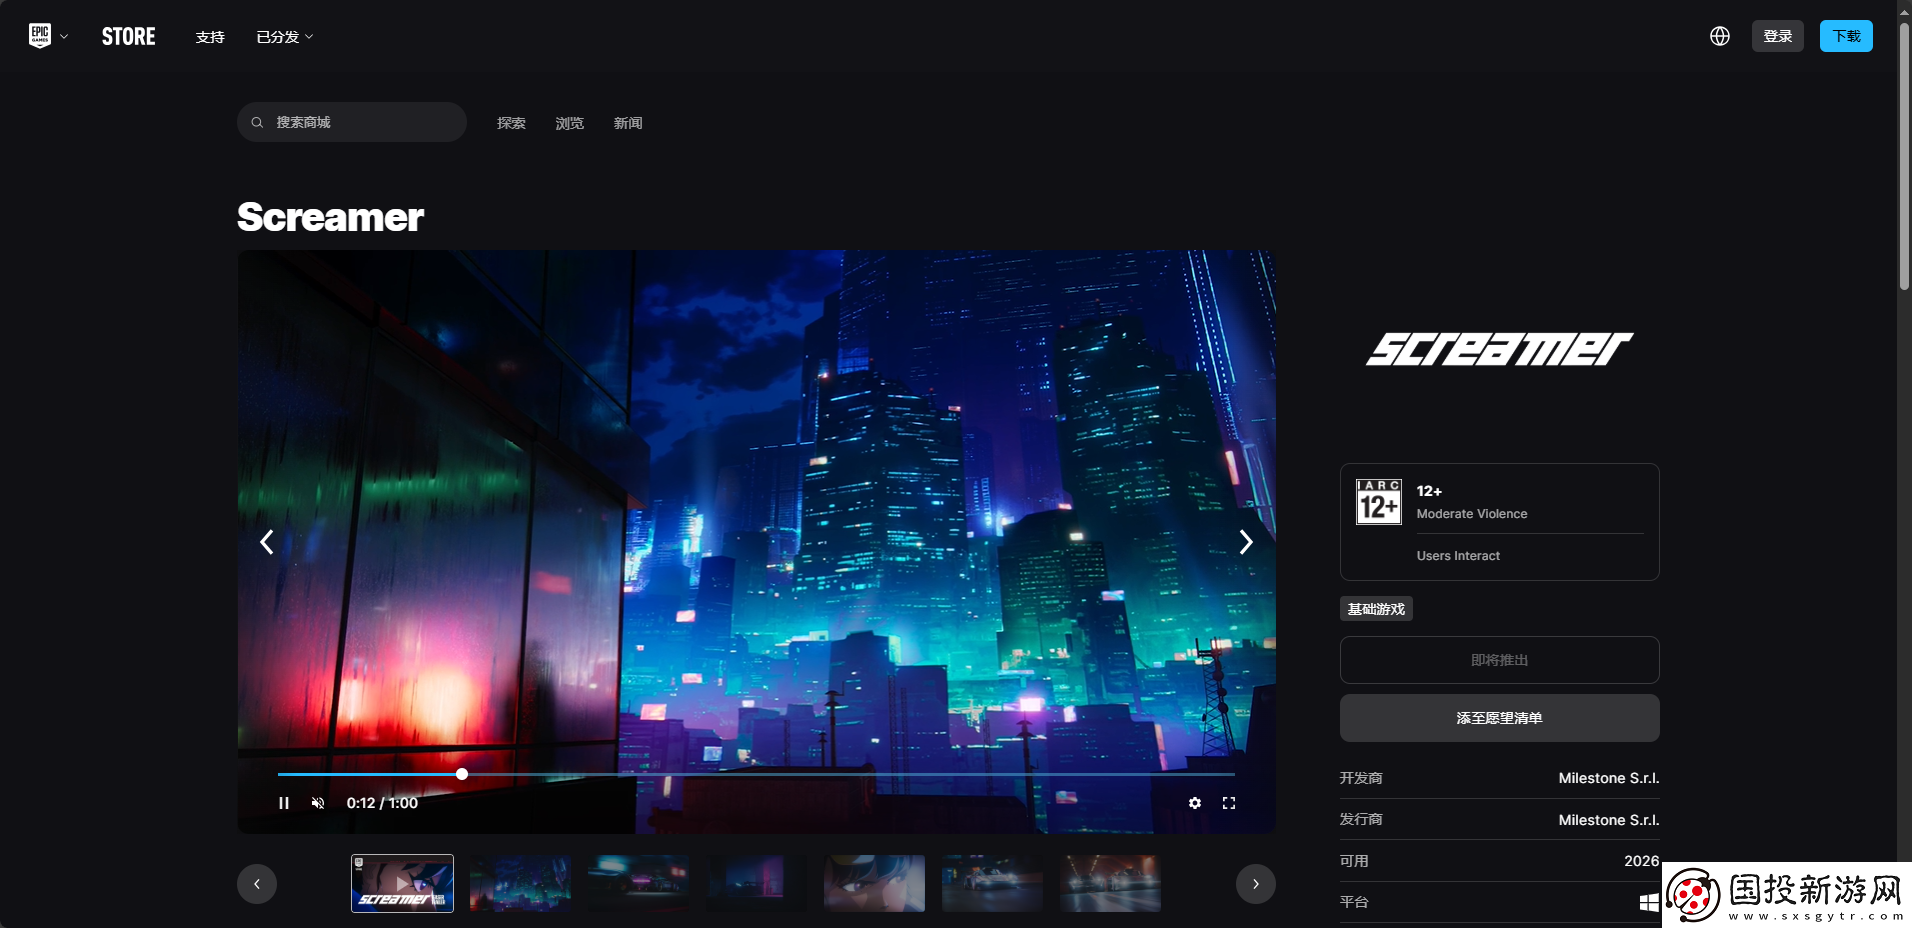Click the 登录 sign-in button

point(1778,36)
